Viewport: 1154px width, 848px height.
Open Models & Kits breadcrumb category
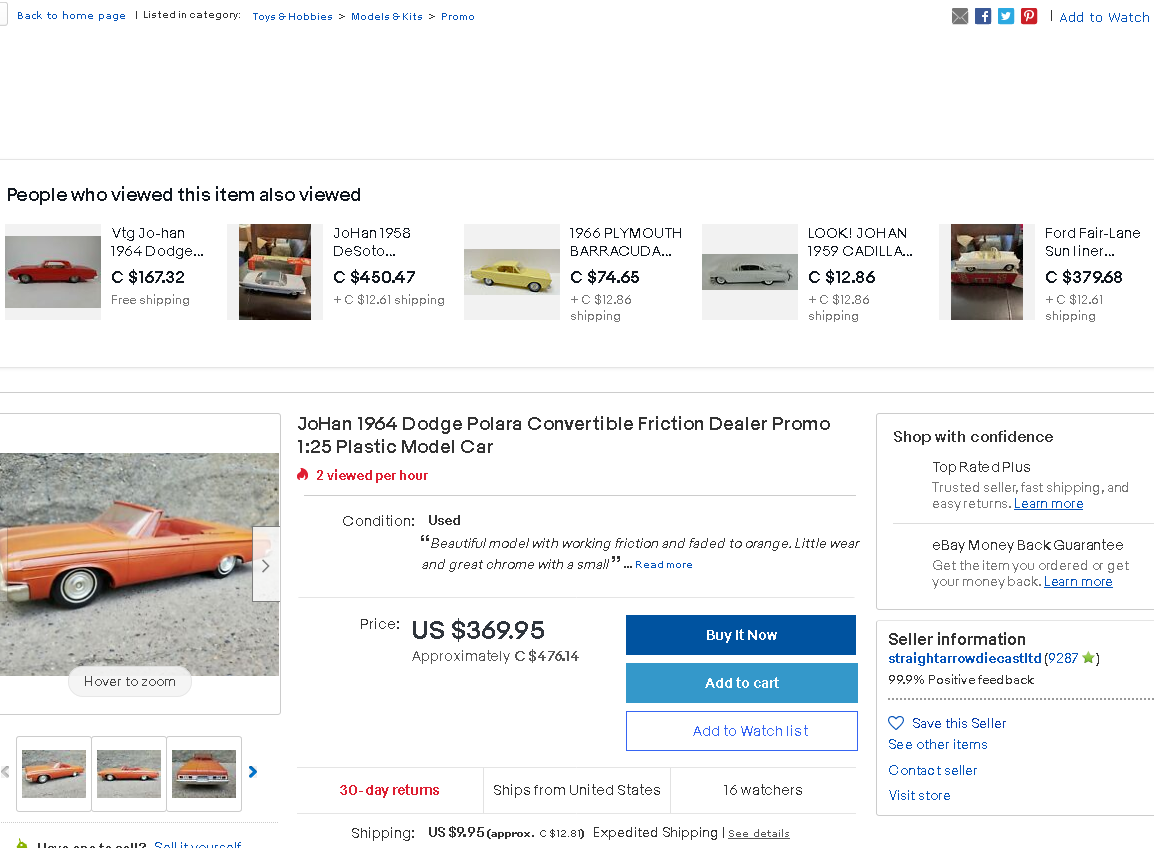(386, 16)
